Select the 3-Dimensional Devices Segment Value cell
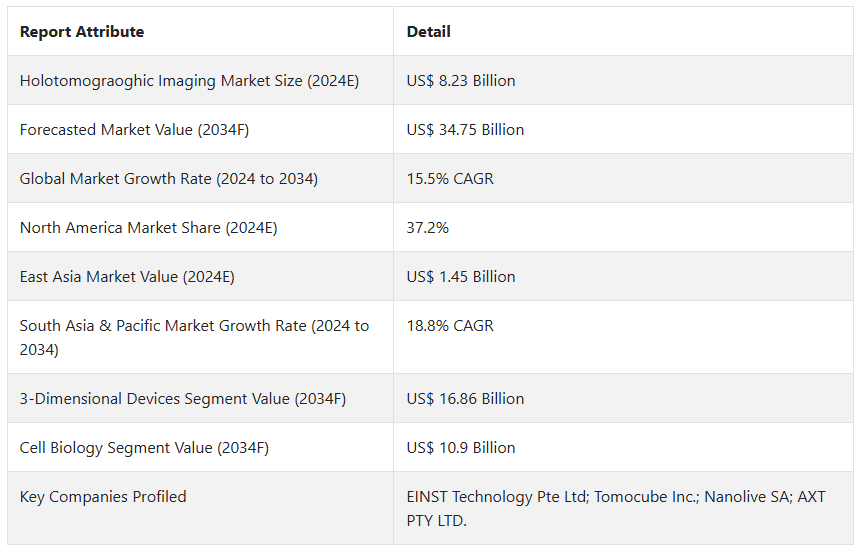The image size is (859, 556). [183, 399]
